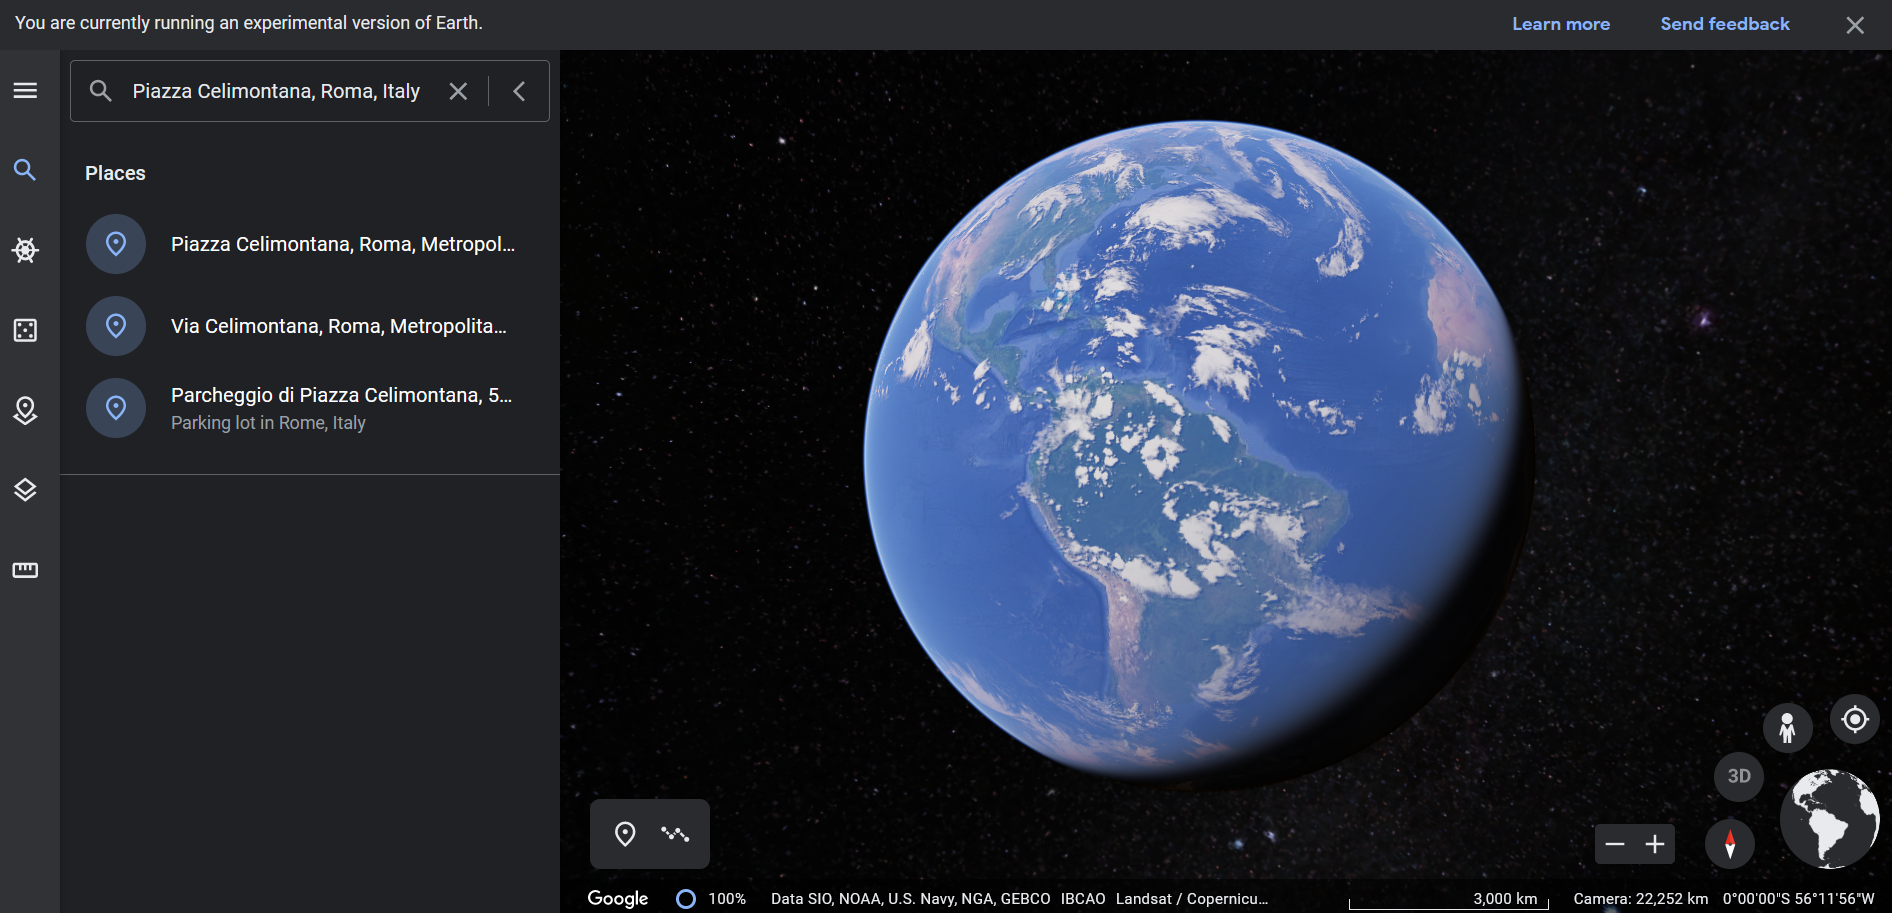Zoom in with plus button
The image size is (1892, 913).
click(x=1655, y=845)
